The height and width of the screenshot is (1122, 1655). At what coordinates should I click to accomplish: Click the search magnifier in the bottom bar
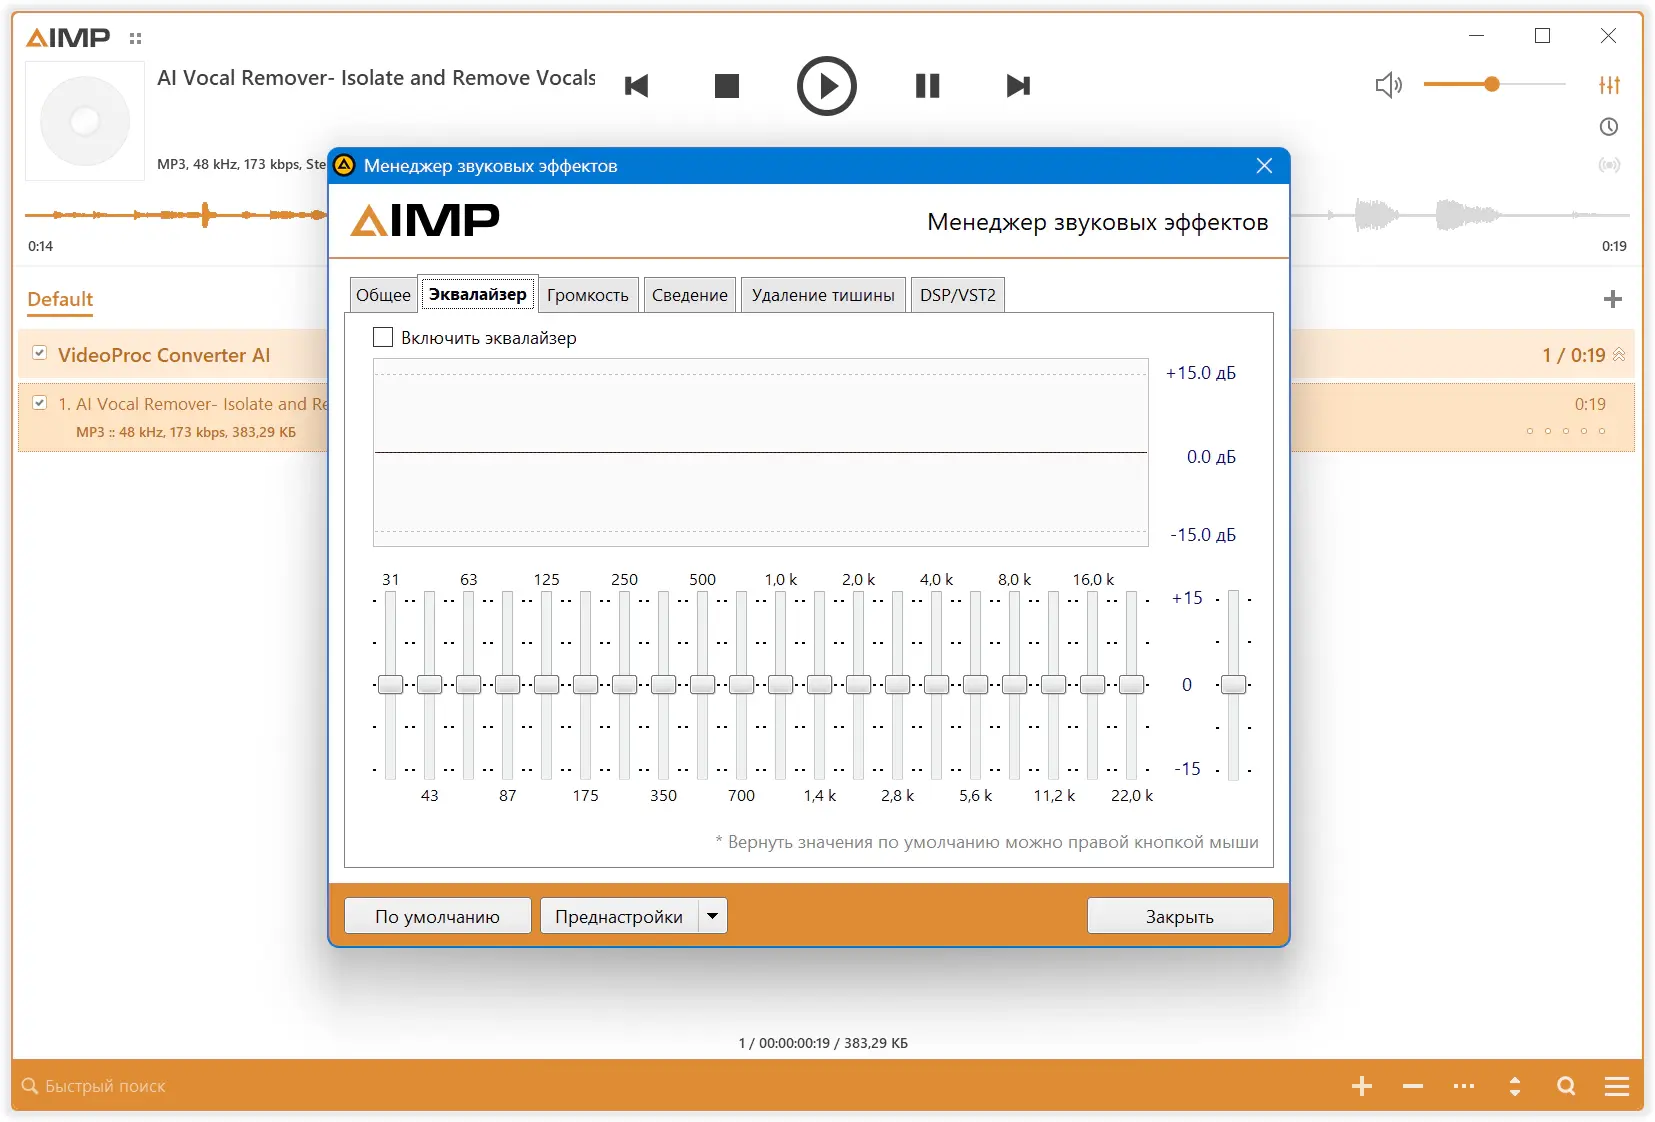coord(1566,1086)
